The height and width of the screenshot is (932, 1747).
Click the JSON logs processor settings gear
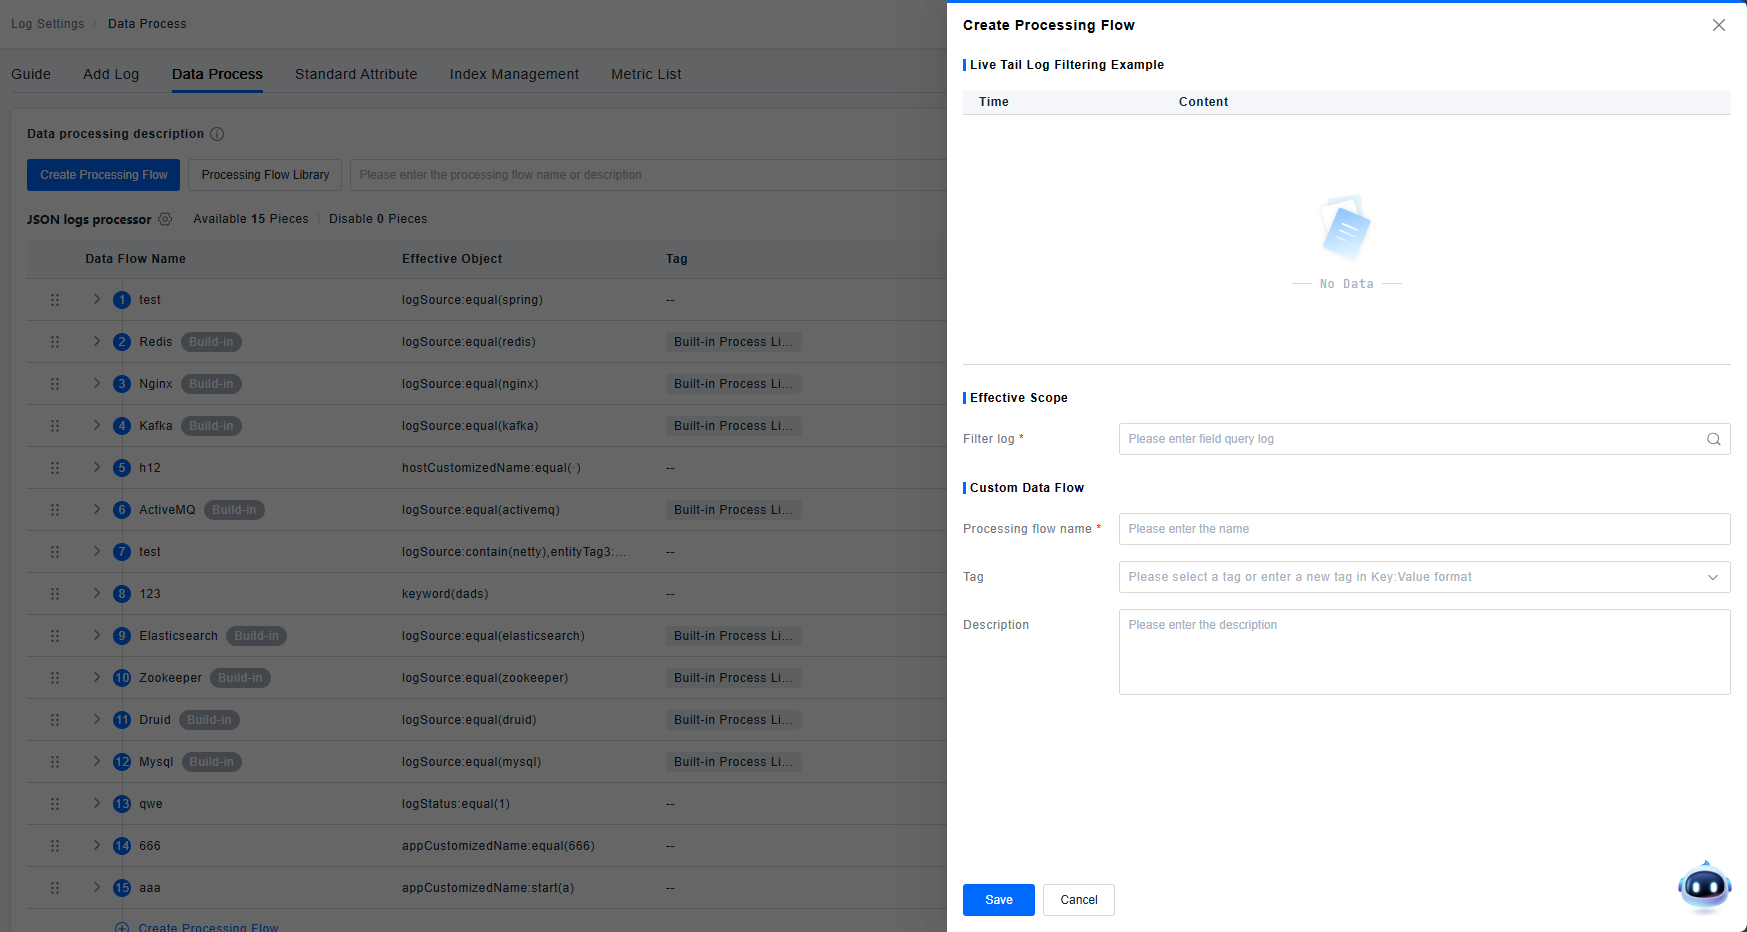[x=165, y=219]
